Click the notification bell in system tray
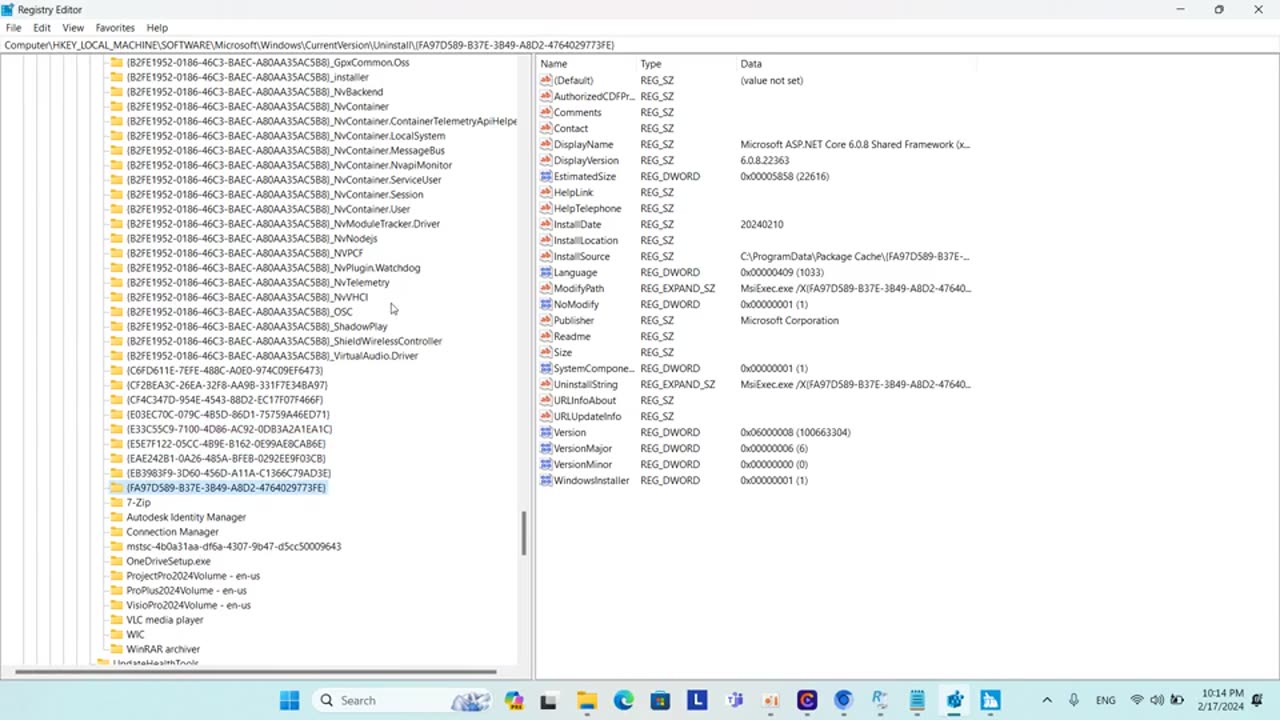 coord(1258,700)
